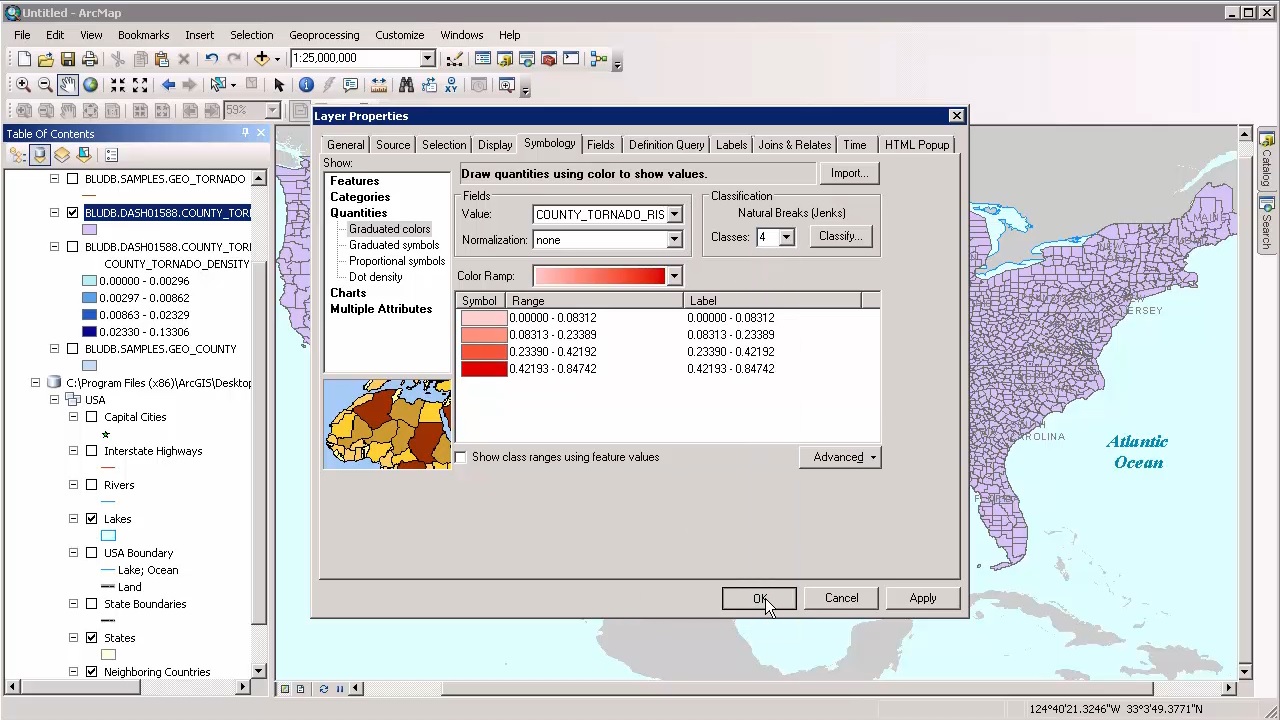Switch to the Joins & Relates tab
Image resolution: width=1280 pixels, height=720 pixels.
pyautogui.click(x=794, y=145)
